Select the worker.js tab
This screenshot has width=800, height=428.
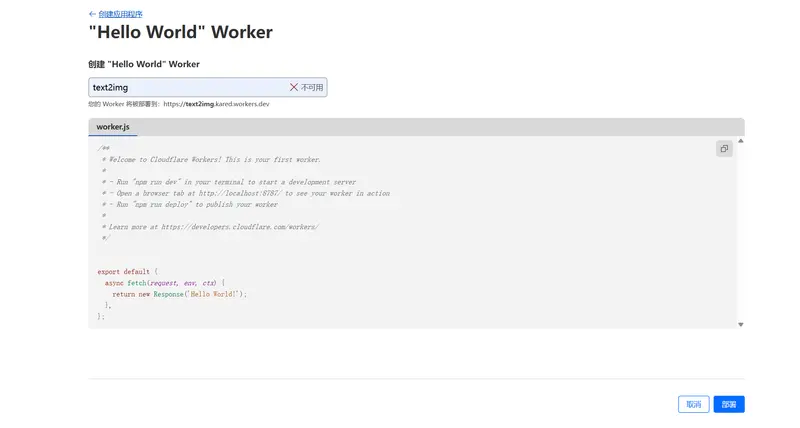point(113,127)
